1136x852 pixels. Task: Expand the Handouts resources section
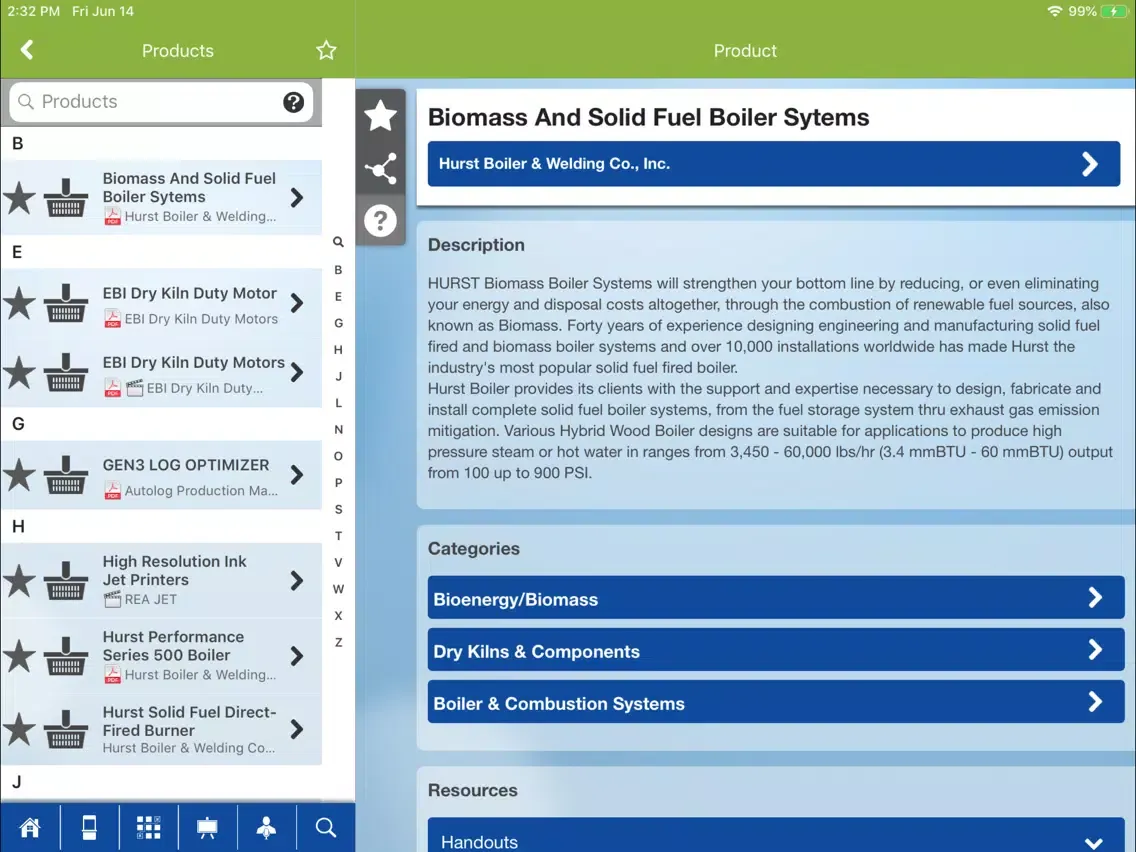click(x=776, y=835)
